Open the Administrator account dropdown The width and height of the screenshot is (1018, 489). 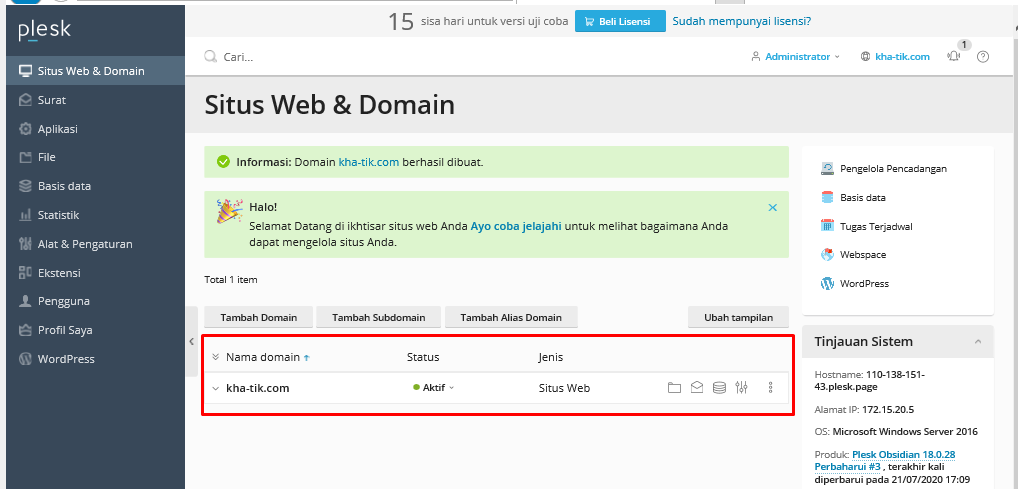pyautogui.click(x=795, y=56)
